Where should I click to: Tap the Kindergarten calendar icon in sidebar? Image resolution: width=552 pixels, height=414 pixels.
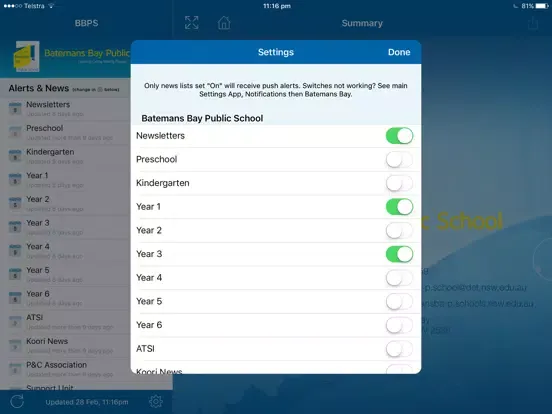(15, 156)
